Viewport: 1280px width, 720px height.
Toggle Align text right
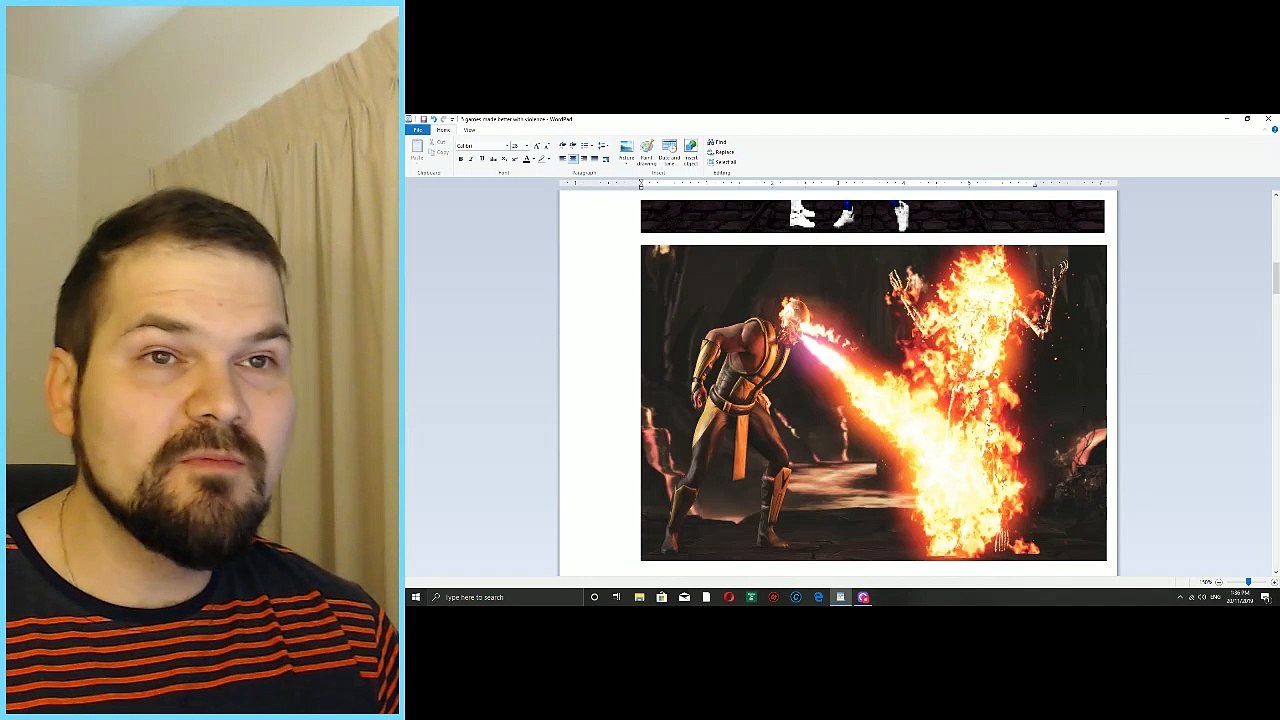(584, 159)
